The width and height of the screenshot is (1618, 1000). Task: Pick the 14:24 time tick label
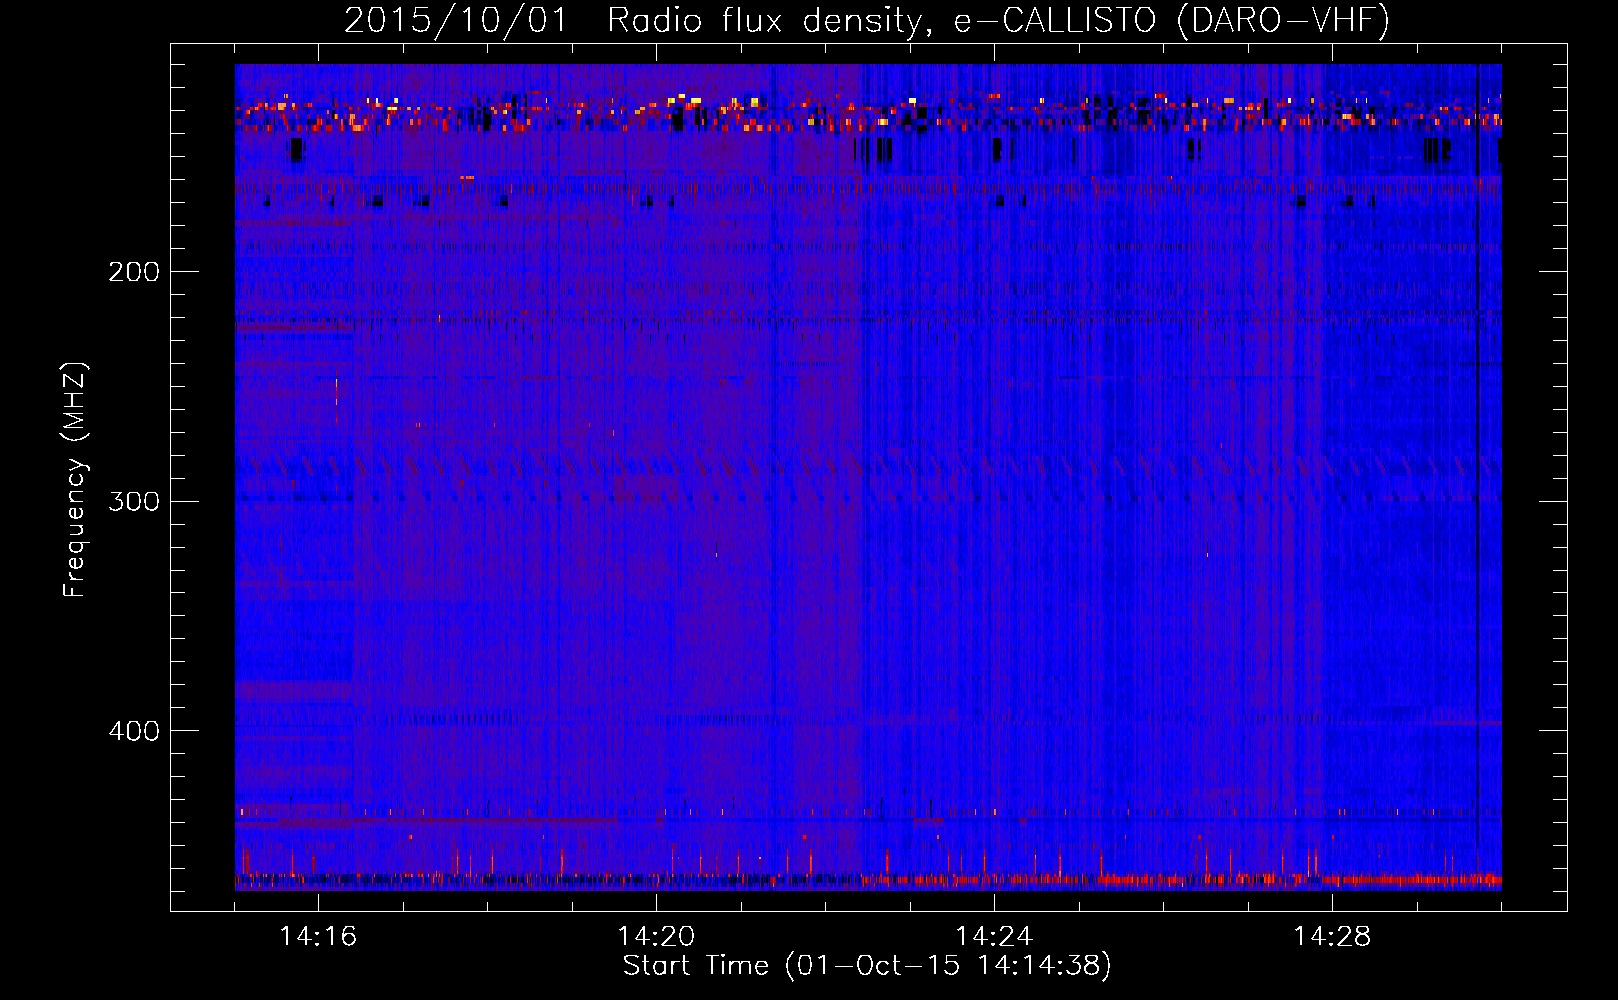coord(994,937)
